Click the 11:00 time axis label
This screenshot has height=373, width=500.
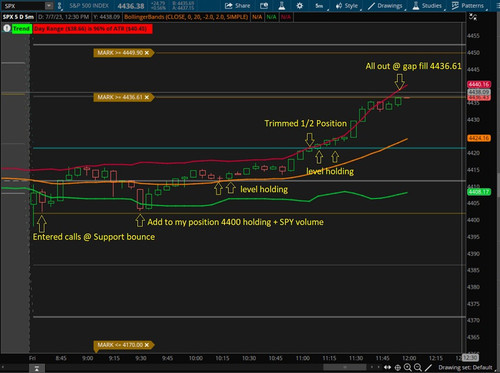point(302,358)
